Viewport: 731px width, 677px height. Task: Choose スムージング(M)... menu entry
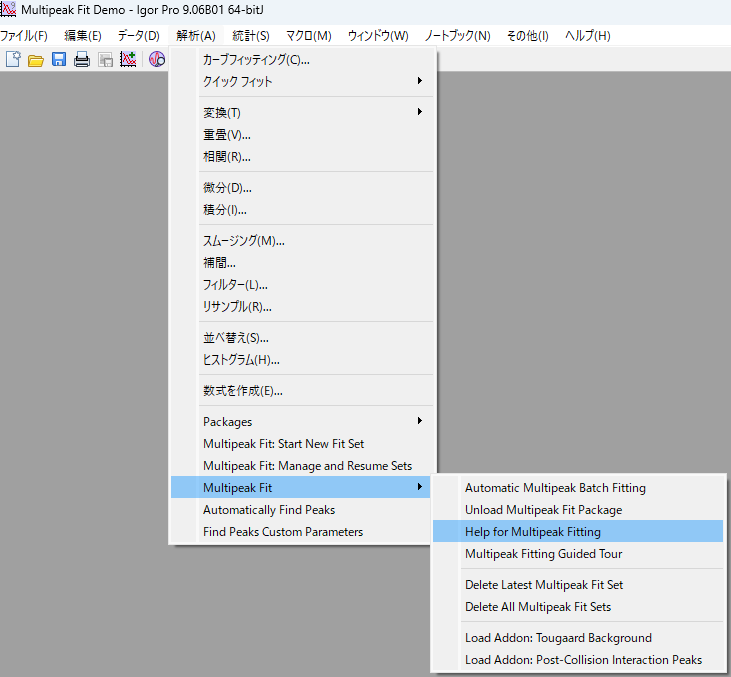click(302, 241)
